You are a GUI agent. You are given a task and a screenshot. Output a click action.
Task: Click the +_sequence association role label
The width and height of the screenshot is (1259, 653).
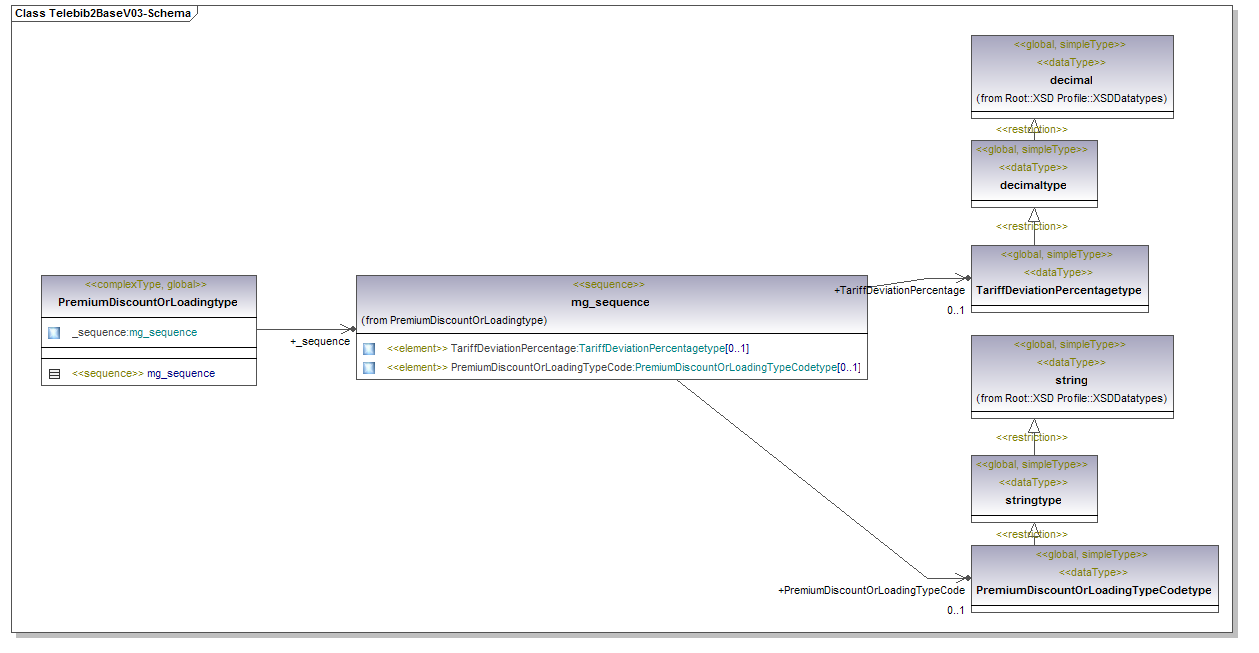(320, 342)
